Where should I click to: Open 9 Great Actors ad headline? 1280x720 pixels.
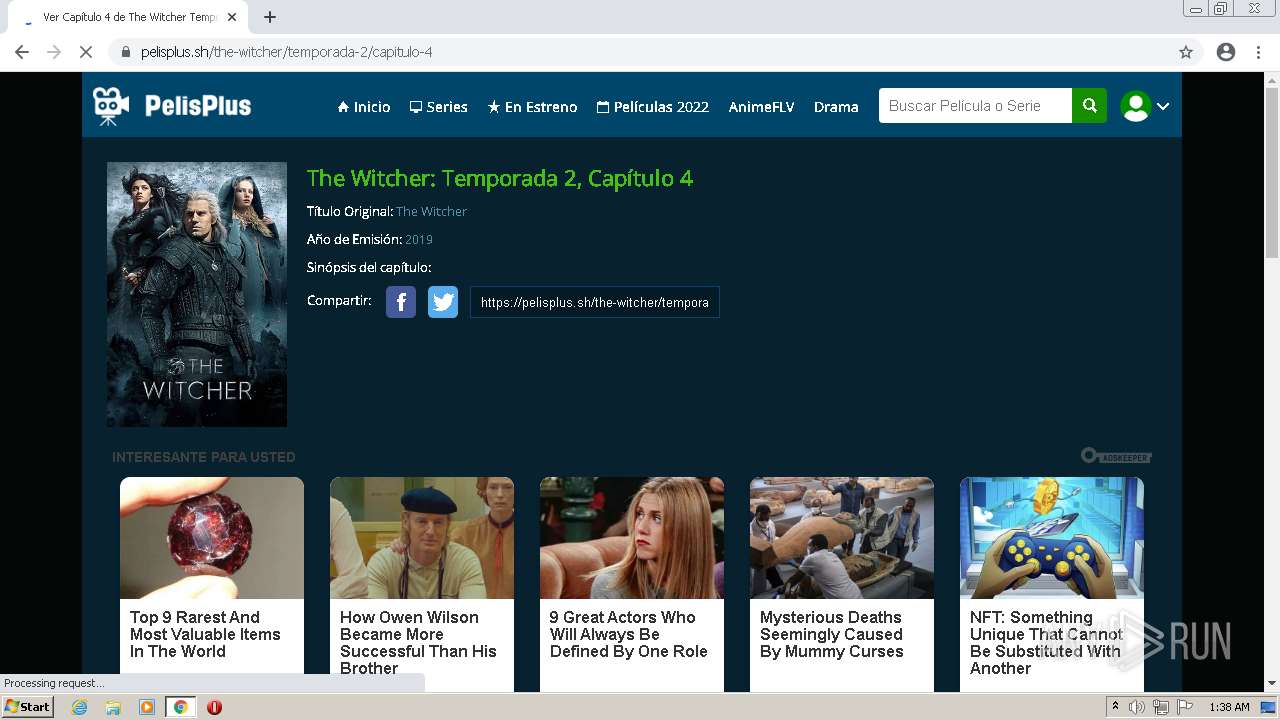pyautogui.click(x=628, y=634)
